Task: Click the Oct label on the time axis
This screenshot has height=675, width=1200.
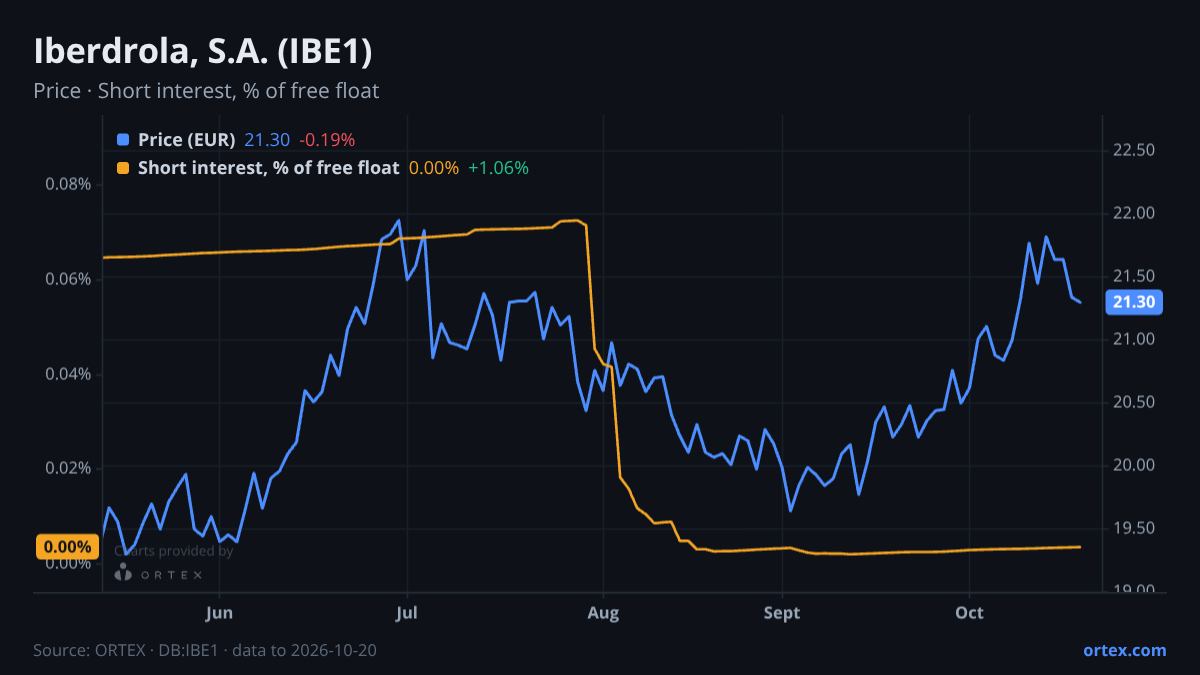Action: tap(969, 612)
